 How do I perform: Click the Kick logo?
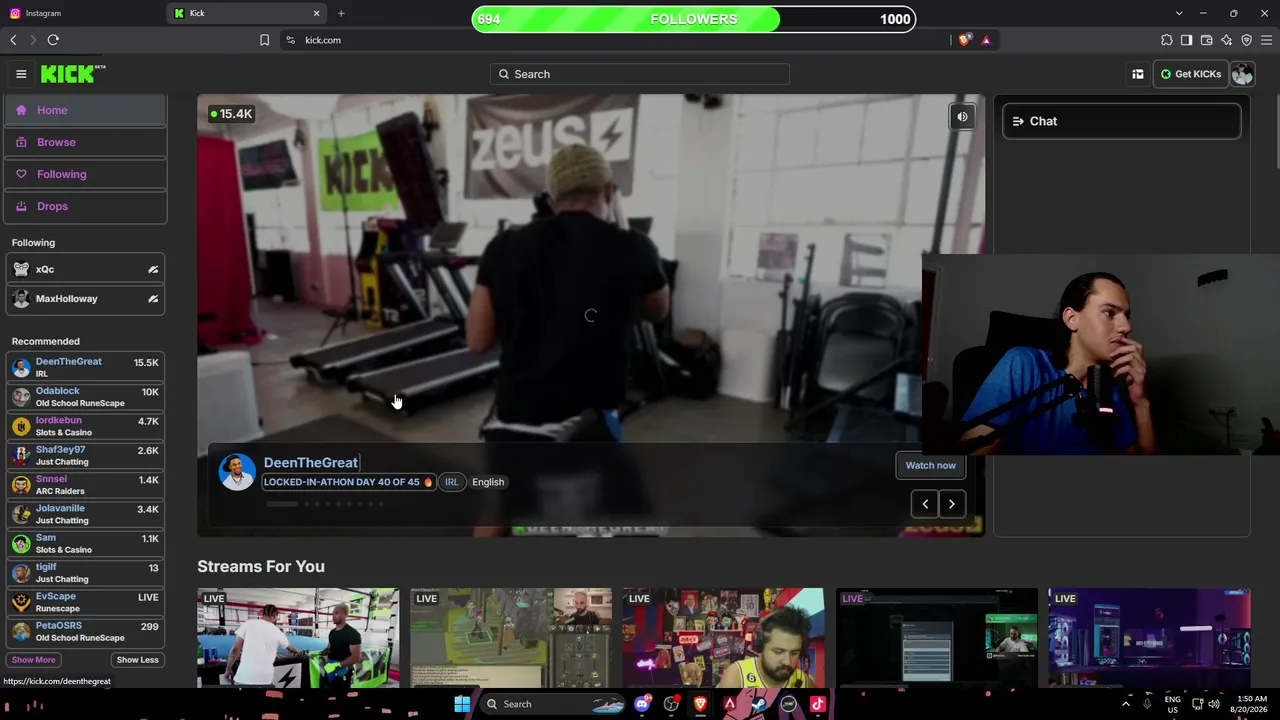tap(73, 73)
